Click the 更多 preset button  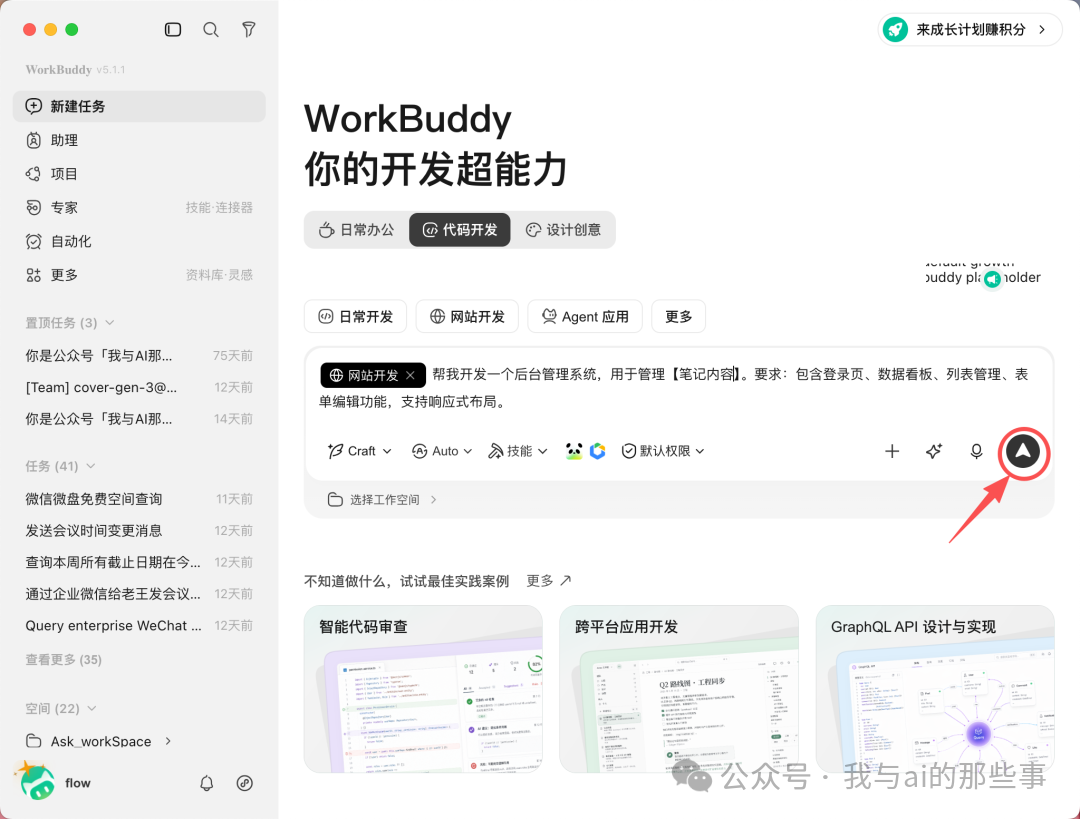[678, 317]
